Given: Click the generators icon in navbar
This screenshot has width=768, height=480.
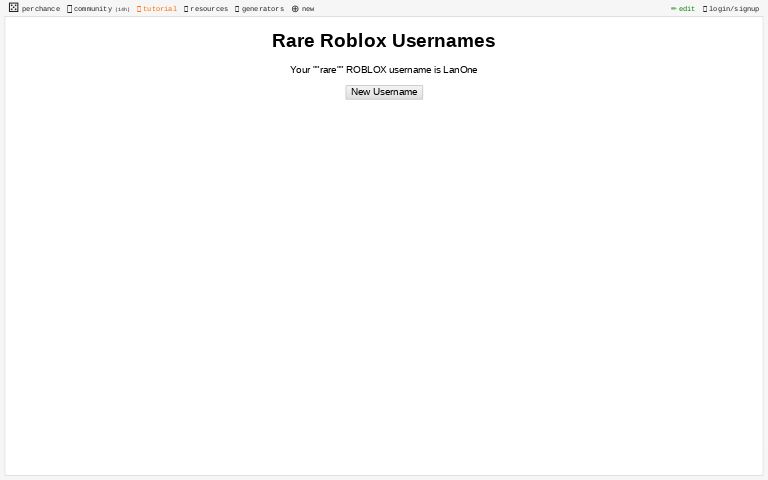Looking at the screenshot, I should pyautogui.click(x=237, y=9).
